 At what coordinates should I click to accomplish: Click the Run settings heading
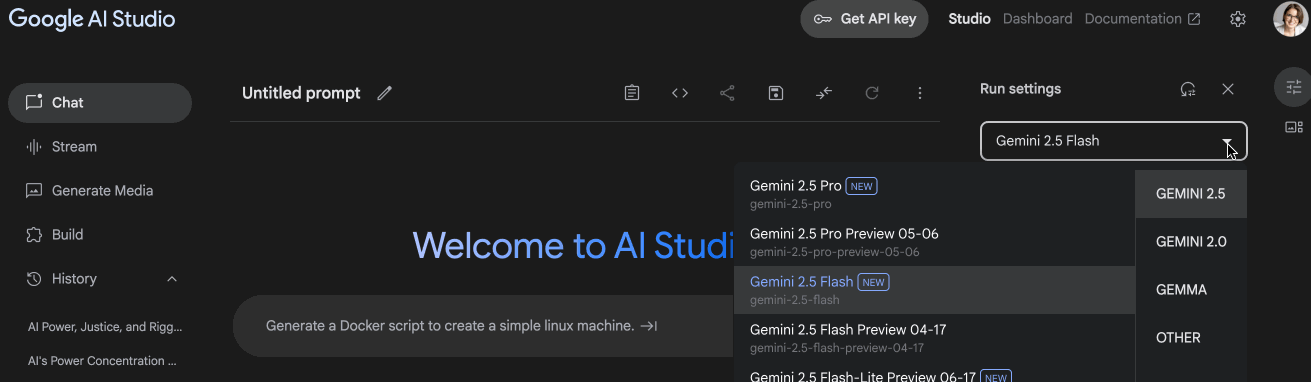[1020, 89]
